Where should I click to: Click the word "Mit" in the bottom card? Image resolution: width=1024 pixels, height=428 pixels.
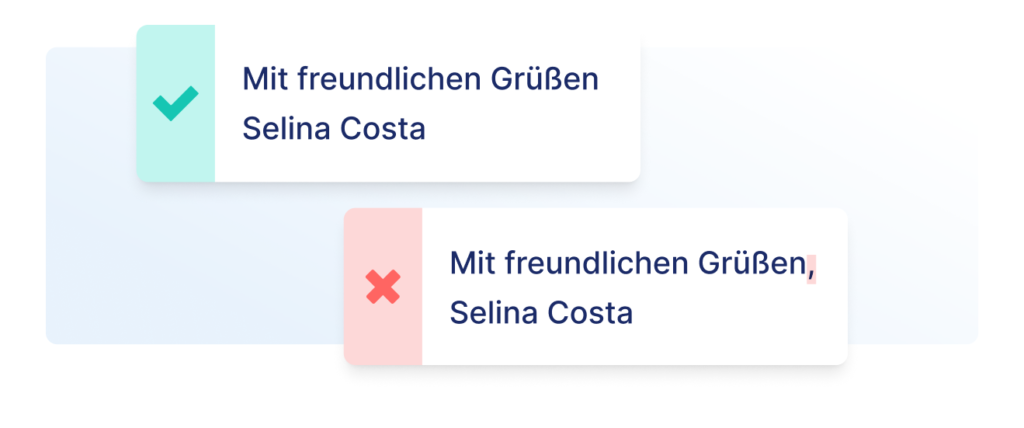click(x=472, y=264)
